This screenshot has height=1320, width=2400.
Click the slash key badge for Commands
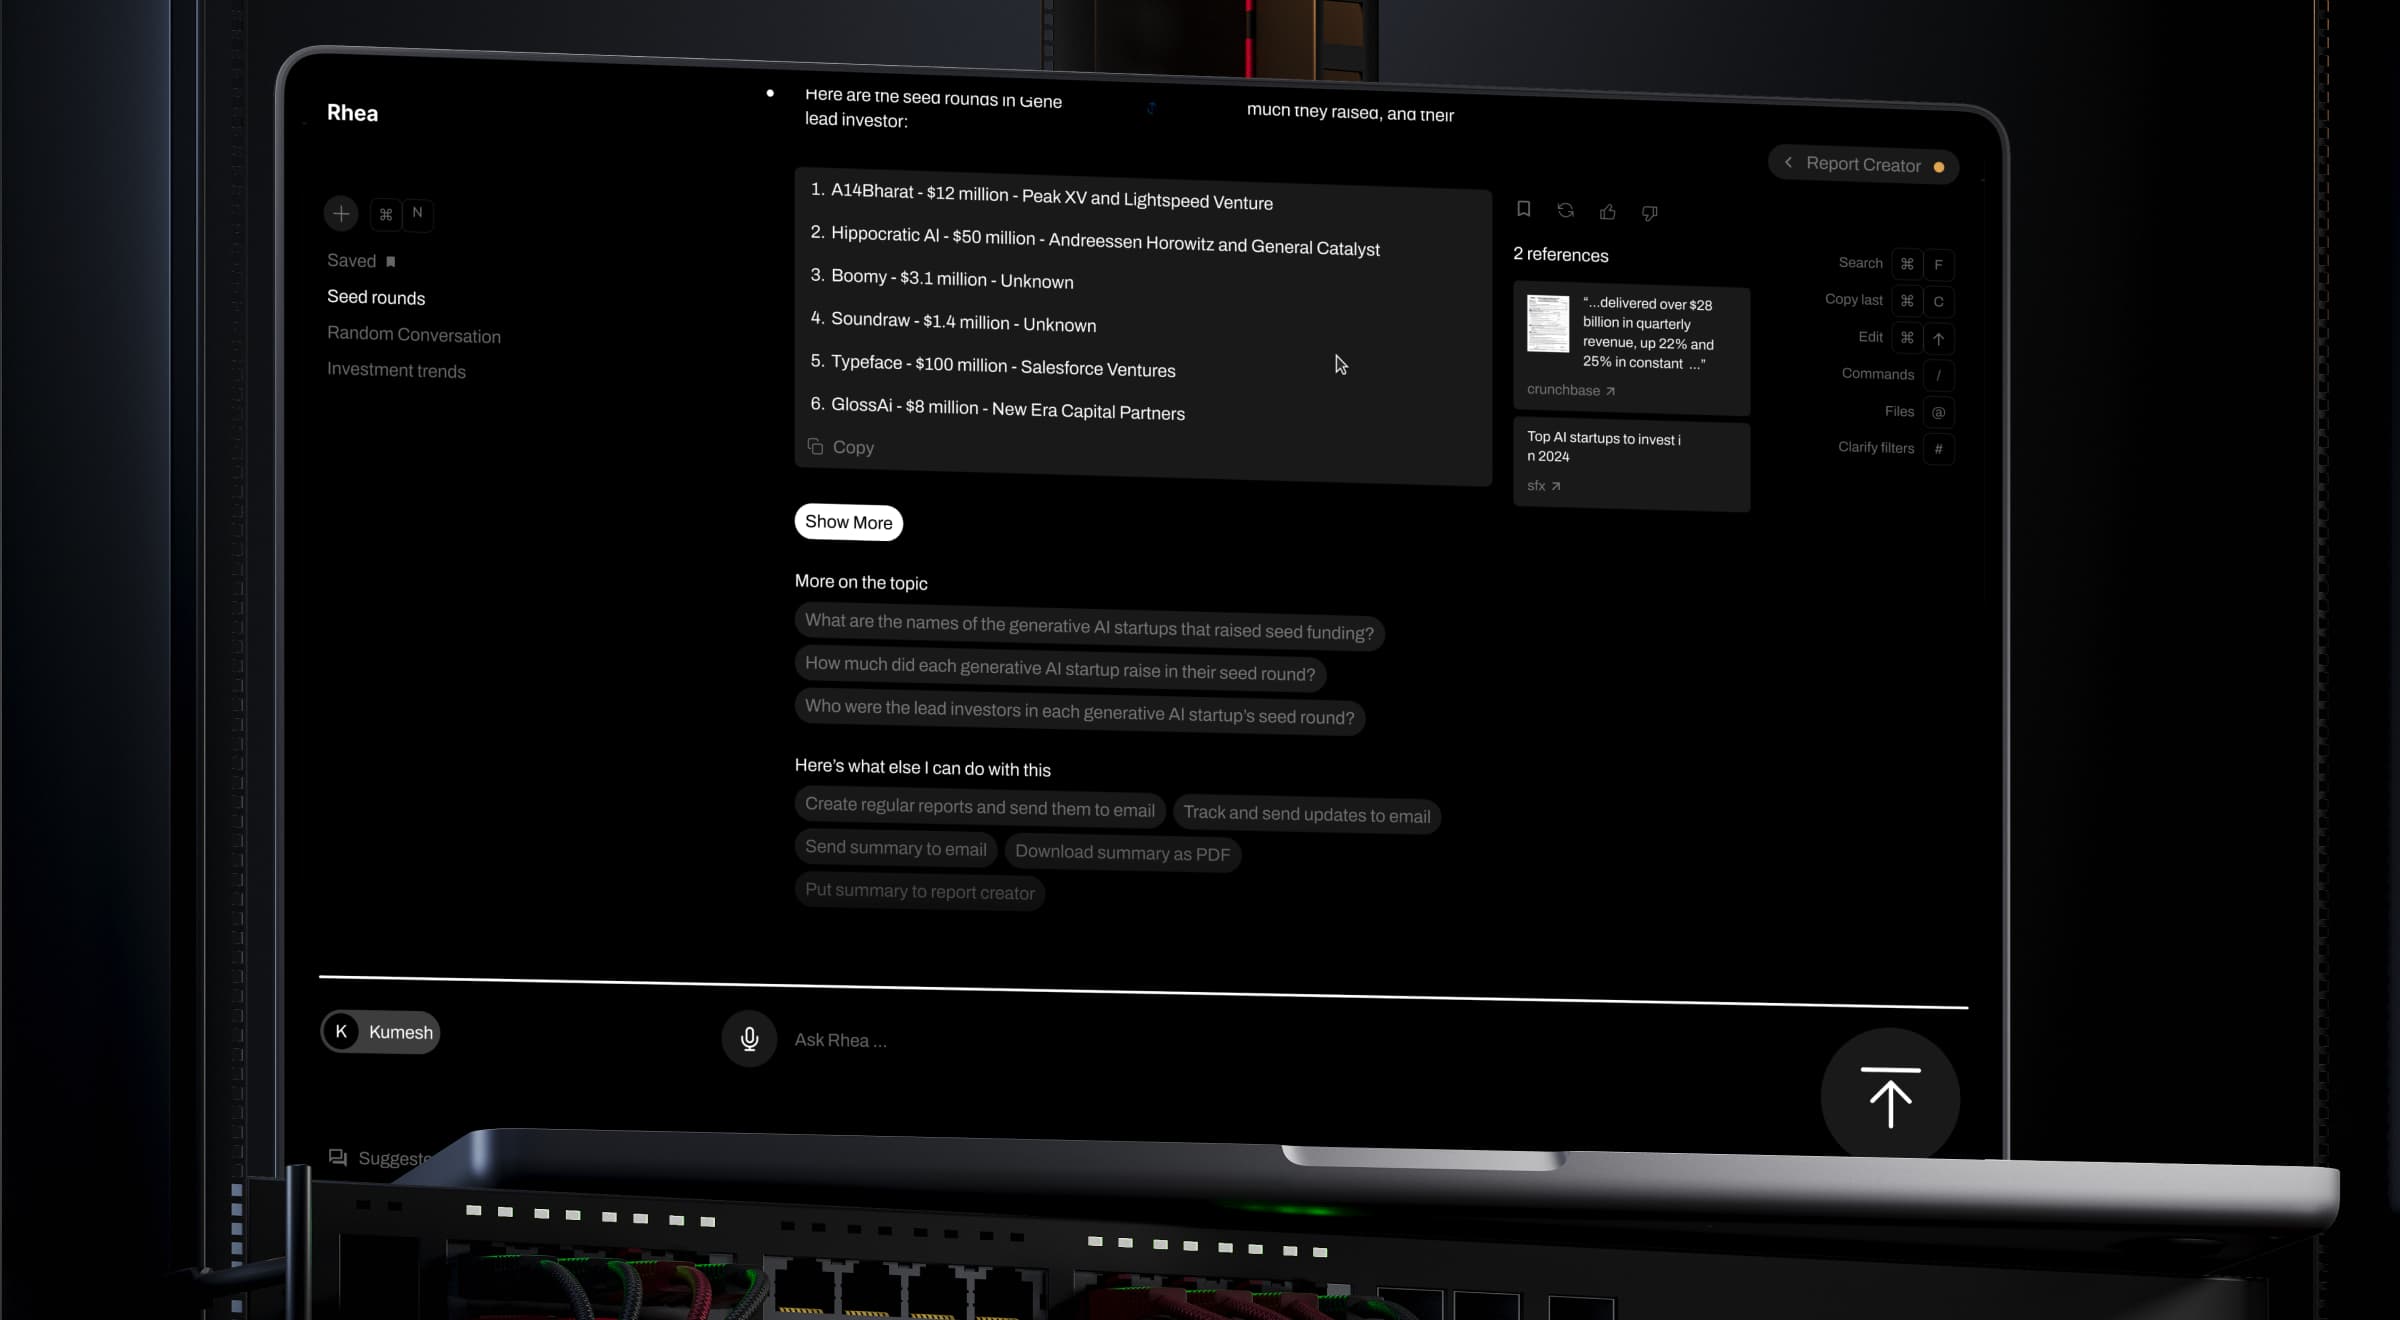click(1938, 376)
